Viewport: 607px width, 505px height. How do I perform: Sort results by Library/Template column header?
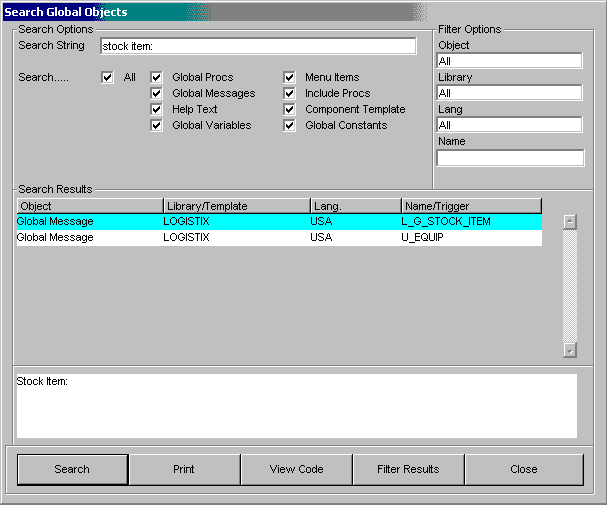tap(236, 206)
